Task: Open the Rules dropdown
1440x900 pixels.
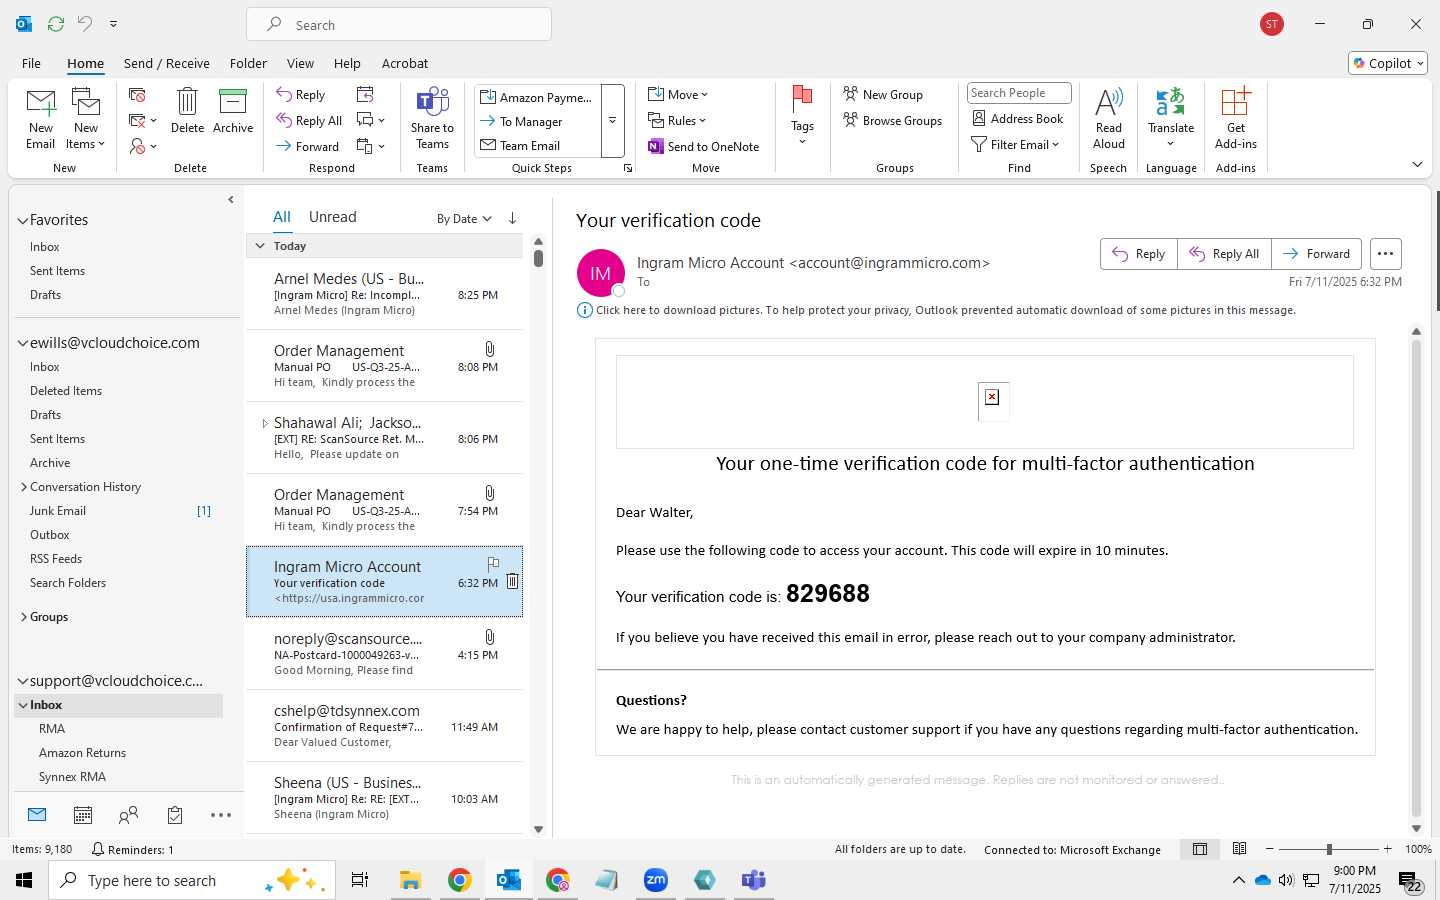Action: (678, 120)
